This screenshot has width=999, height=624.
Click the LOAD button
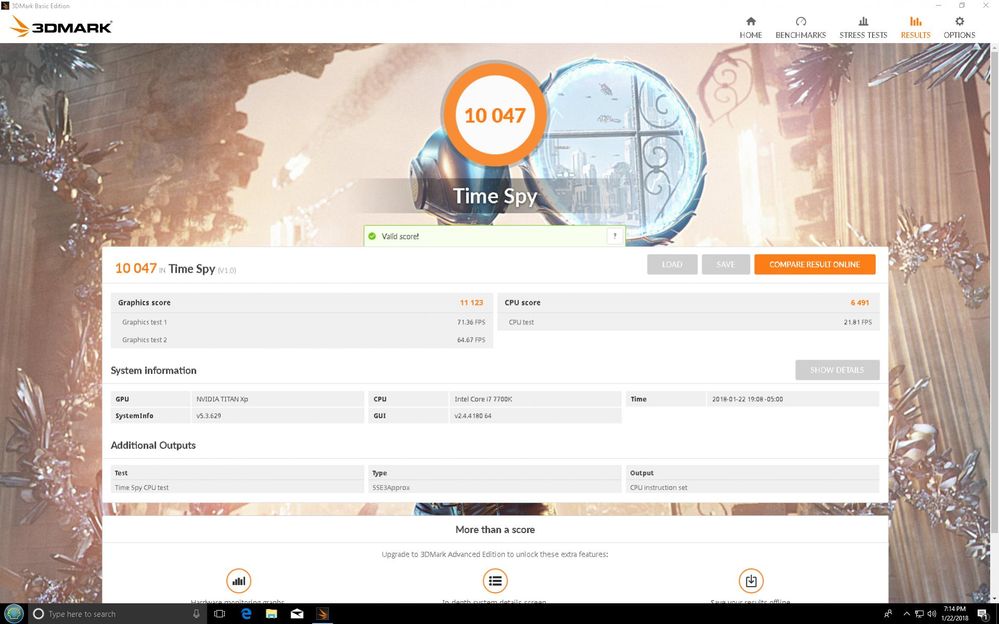tap(672, 265)
